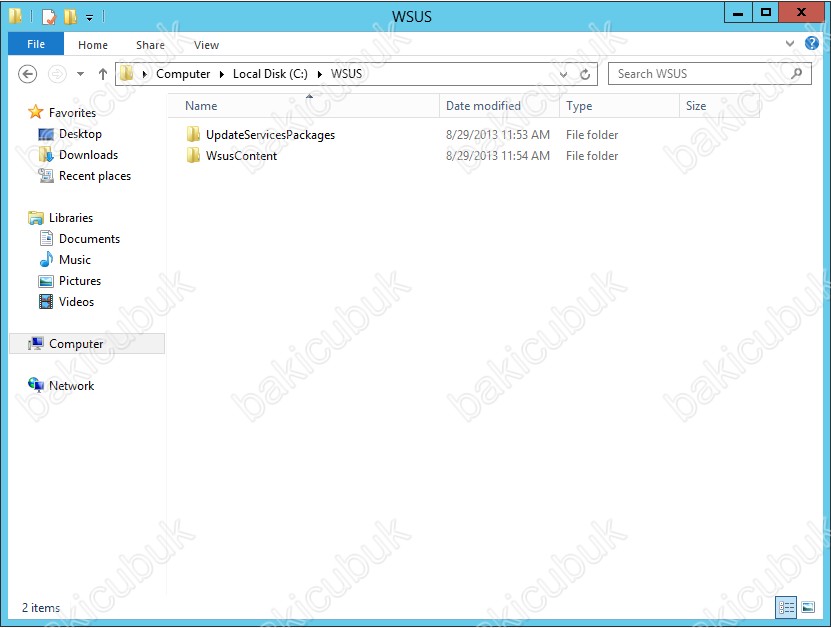Select the UpdateServicesPackages folder name
This screenshot has height=628, width=831.
(270, 135)
